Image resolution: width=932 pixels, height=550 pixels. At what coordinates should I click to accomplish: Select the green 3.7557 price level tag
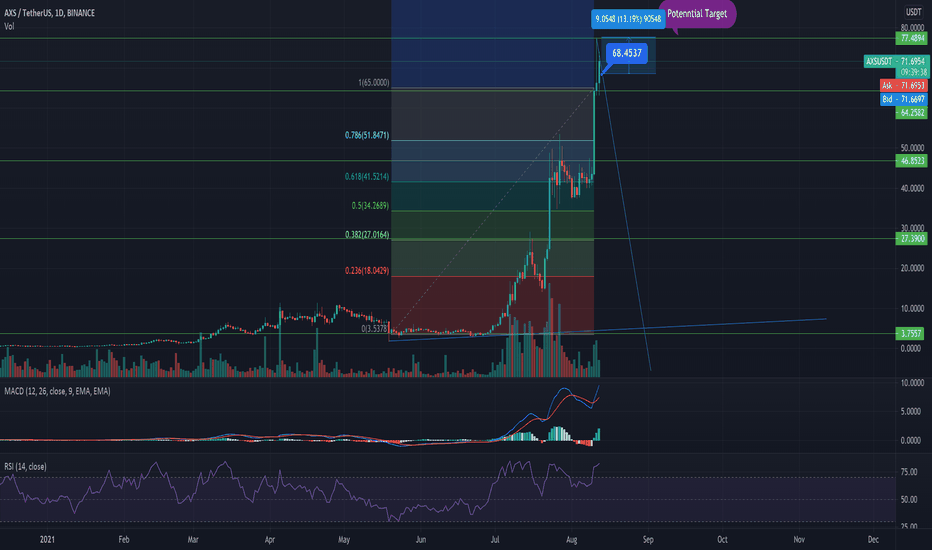[x=910, y=334]
